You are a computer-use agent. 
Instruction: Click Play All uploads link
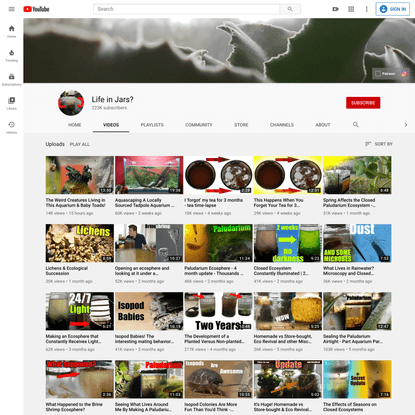pyautogui.click(x=80, y=144)
